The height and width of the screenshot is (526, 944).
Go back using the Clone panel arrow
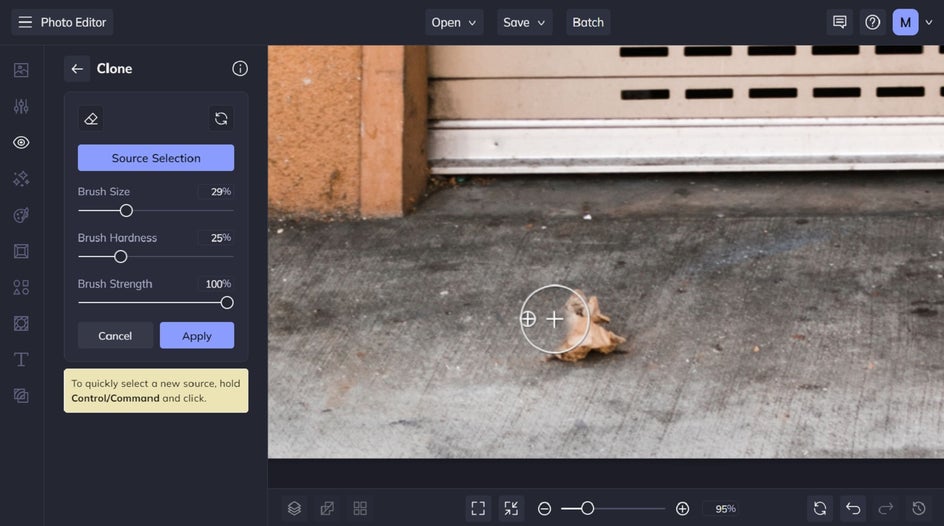[77, 69]
